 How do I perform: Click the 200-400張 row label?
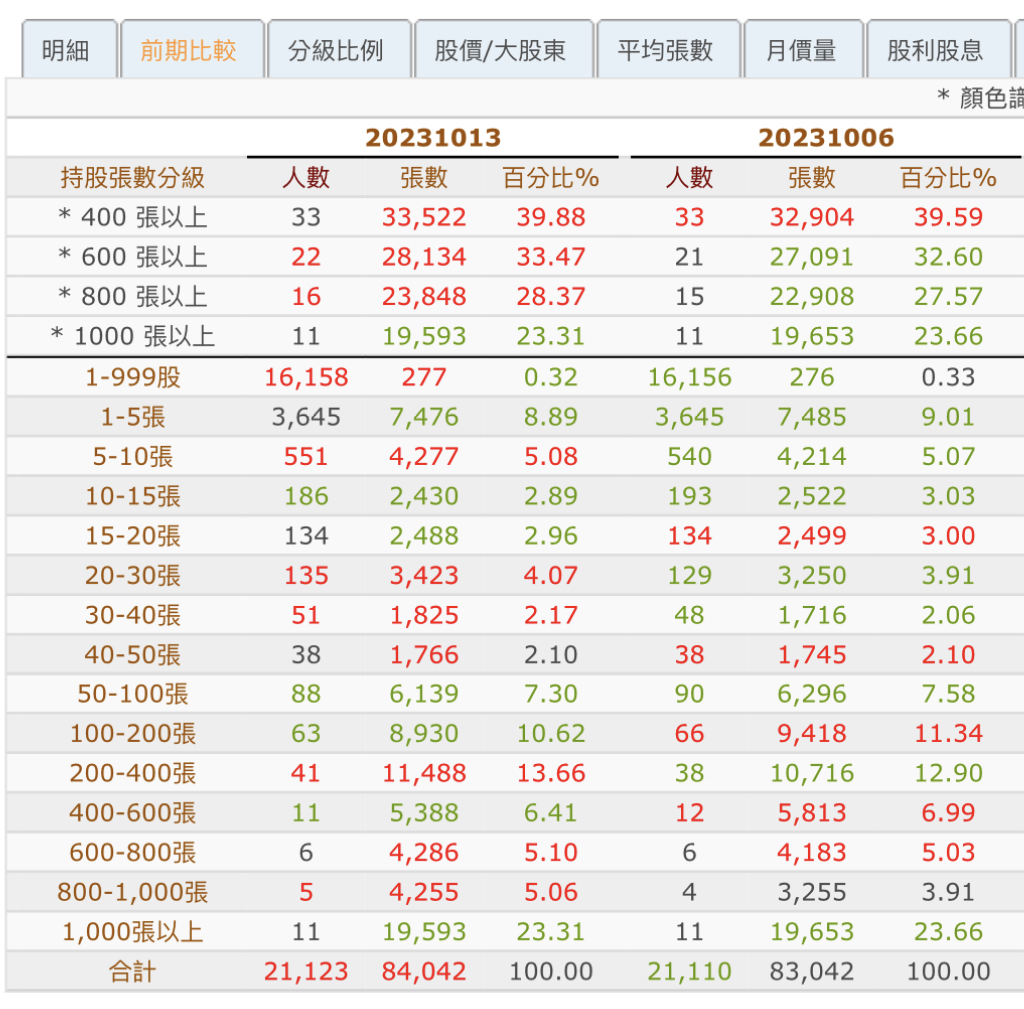[x=133, y=773]
